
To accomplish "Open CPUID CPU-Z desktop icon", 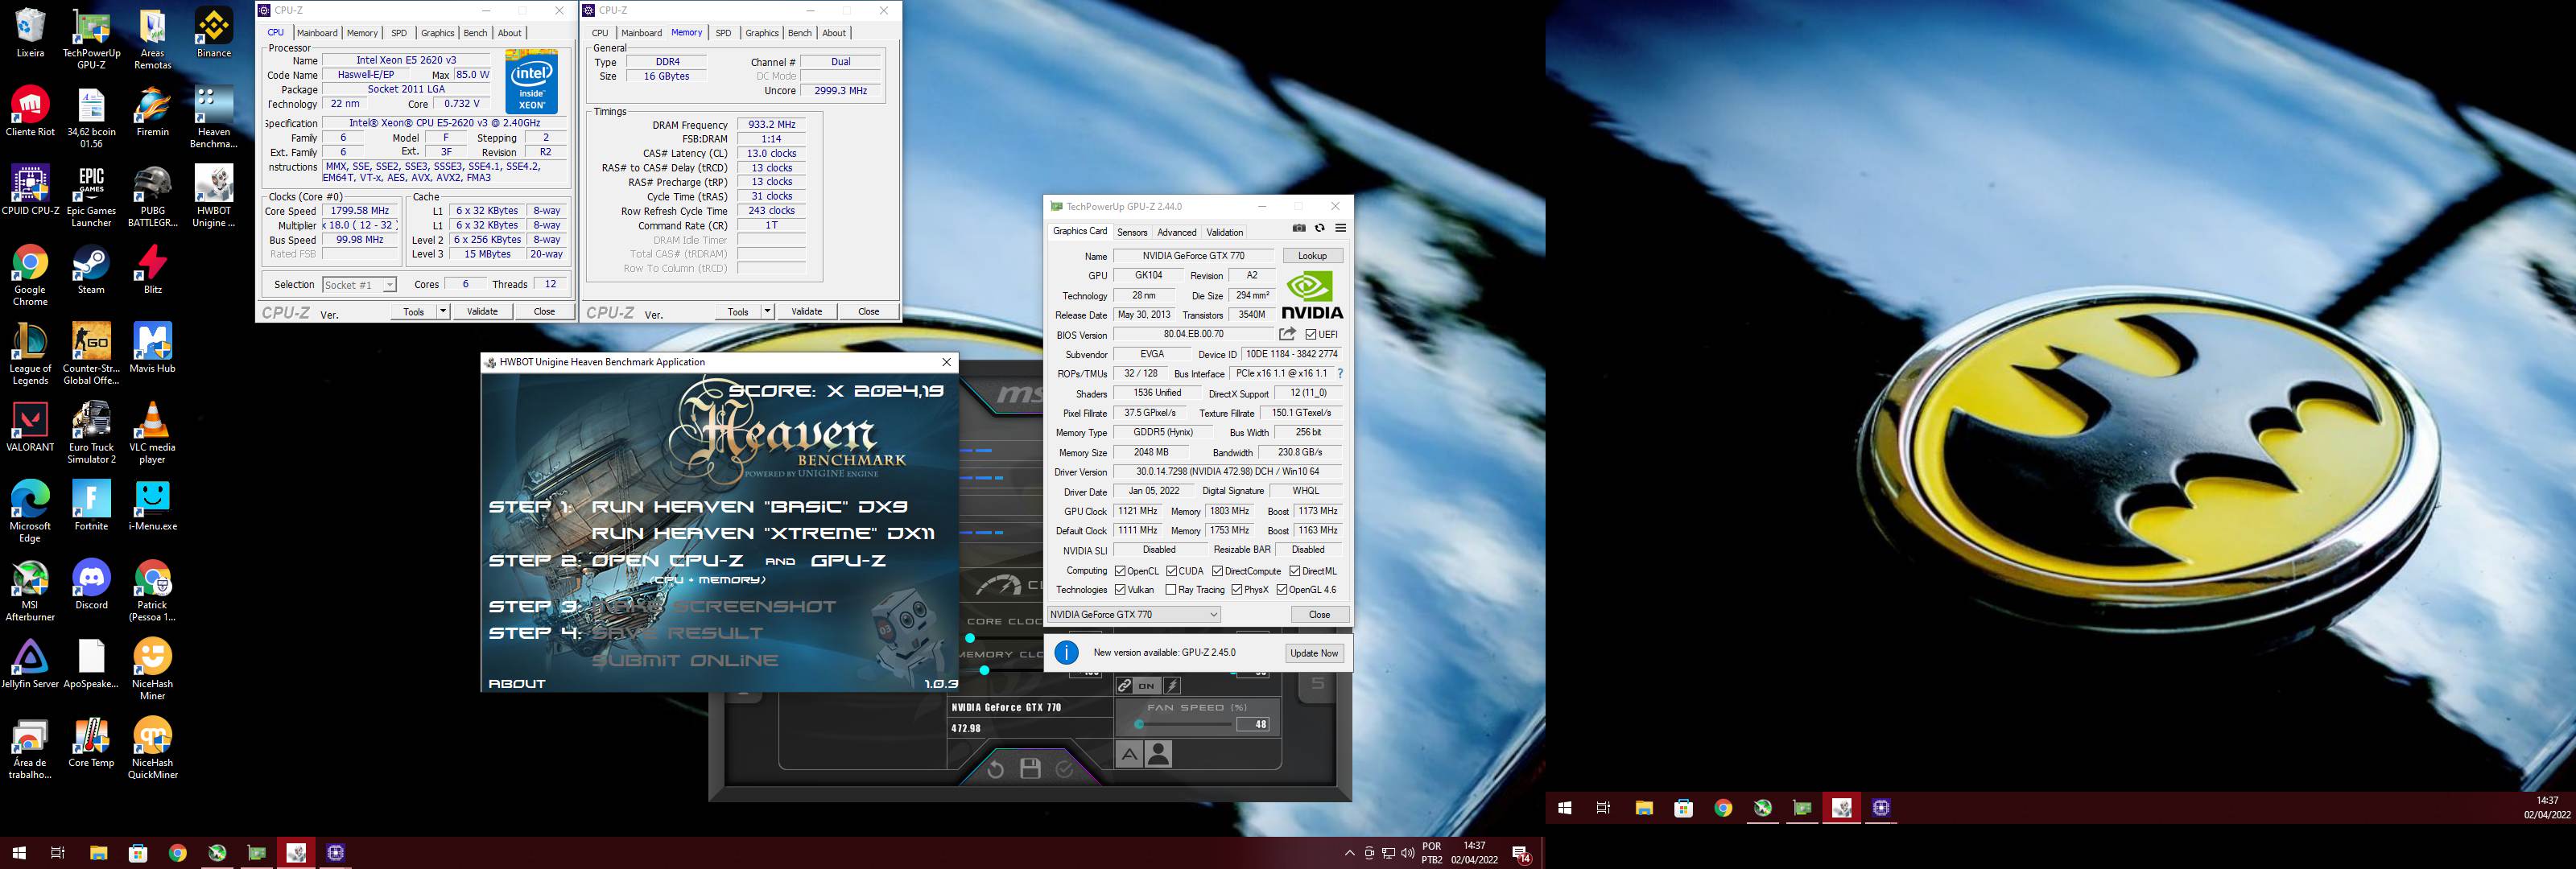I will pos(30,190).
